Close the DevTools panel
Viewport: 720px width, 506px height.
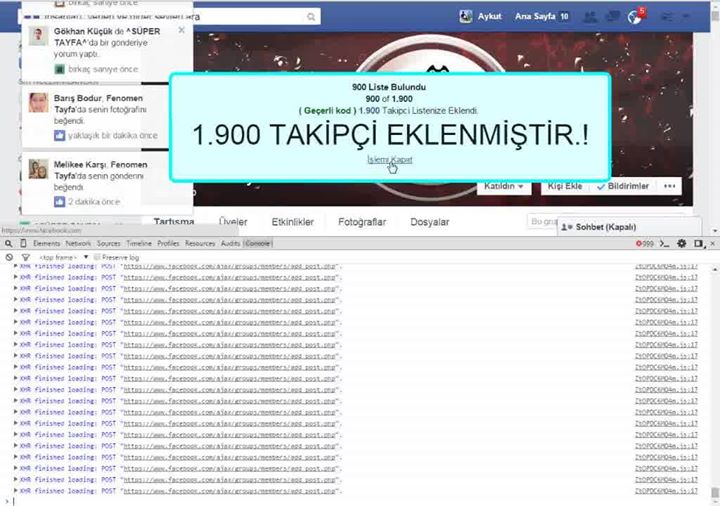[x=713, y=243]
